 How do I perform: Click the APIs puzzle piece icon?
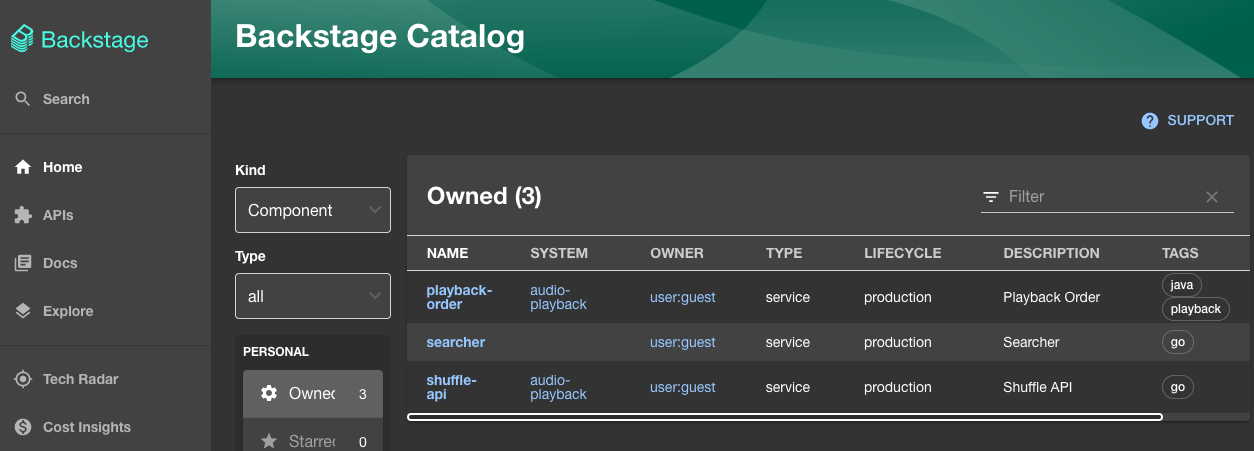23,215
